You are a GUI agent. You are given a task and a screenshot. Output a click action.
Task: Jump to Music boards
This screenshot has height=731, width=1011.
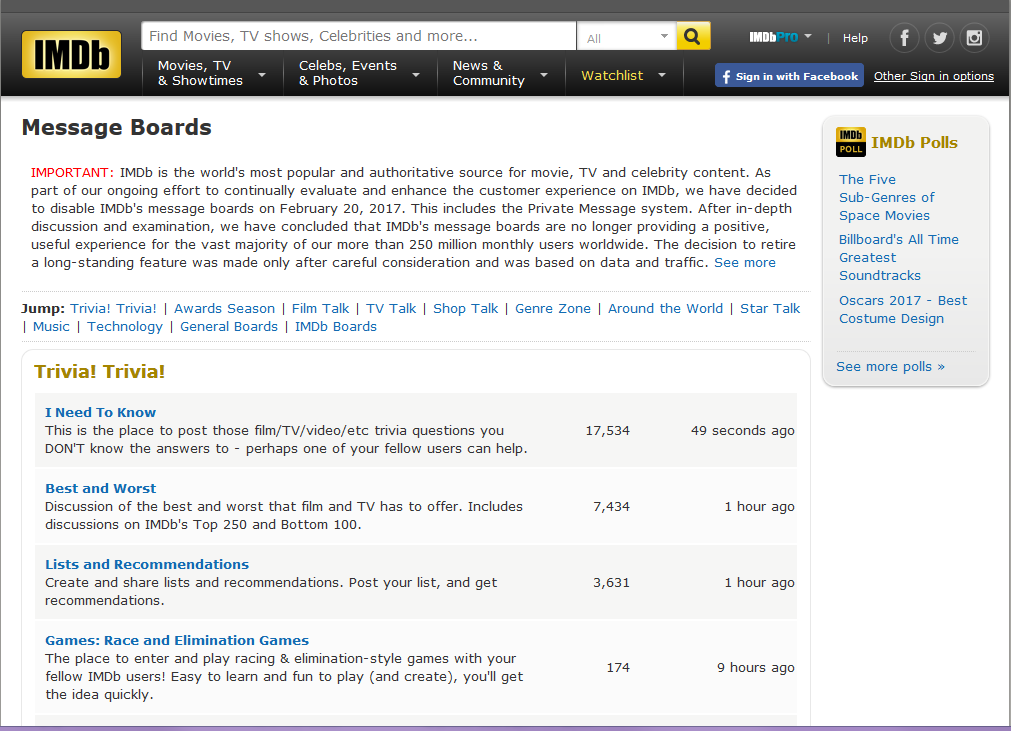51,326
